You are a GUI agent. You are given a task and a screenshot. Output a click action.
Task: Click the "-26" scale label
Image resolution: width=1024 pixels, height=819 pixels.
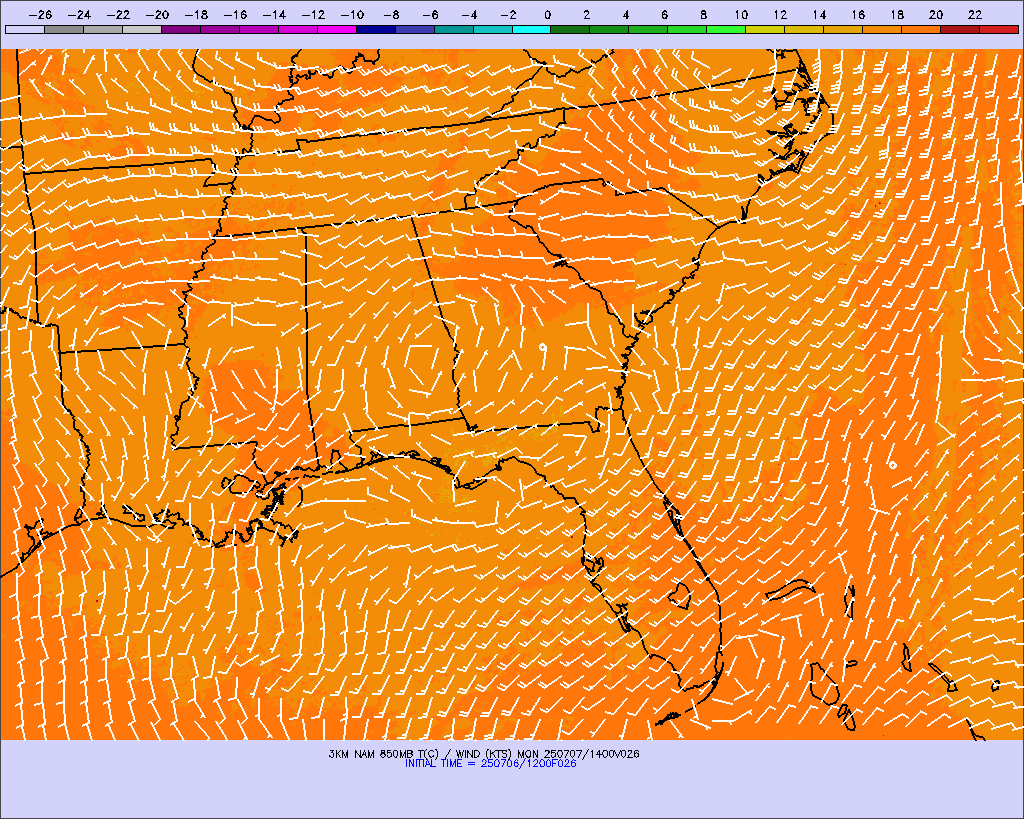click(x=40, y=14)
